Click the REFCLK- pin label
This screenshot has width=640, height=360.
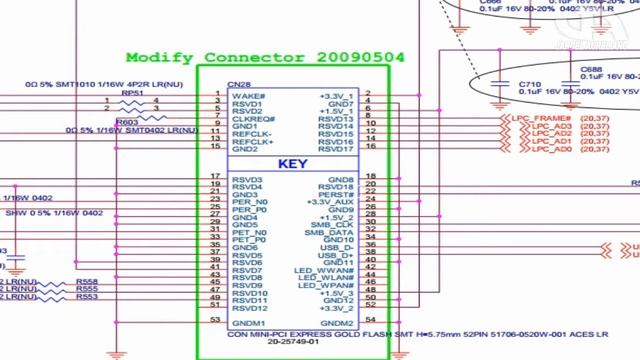(252, 134)
